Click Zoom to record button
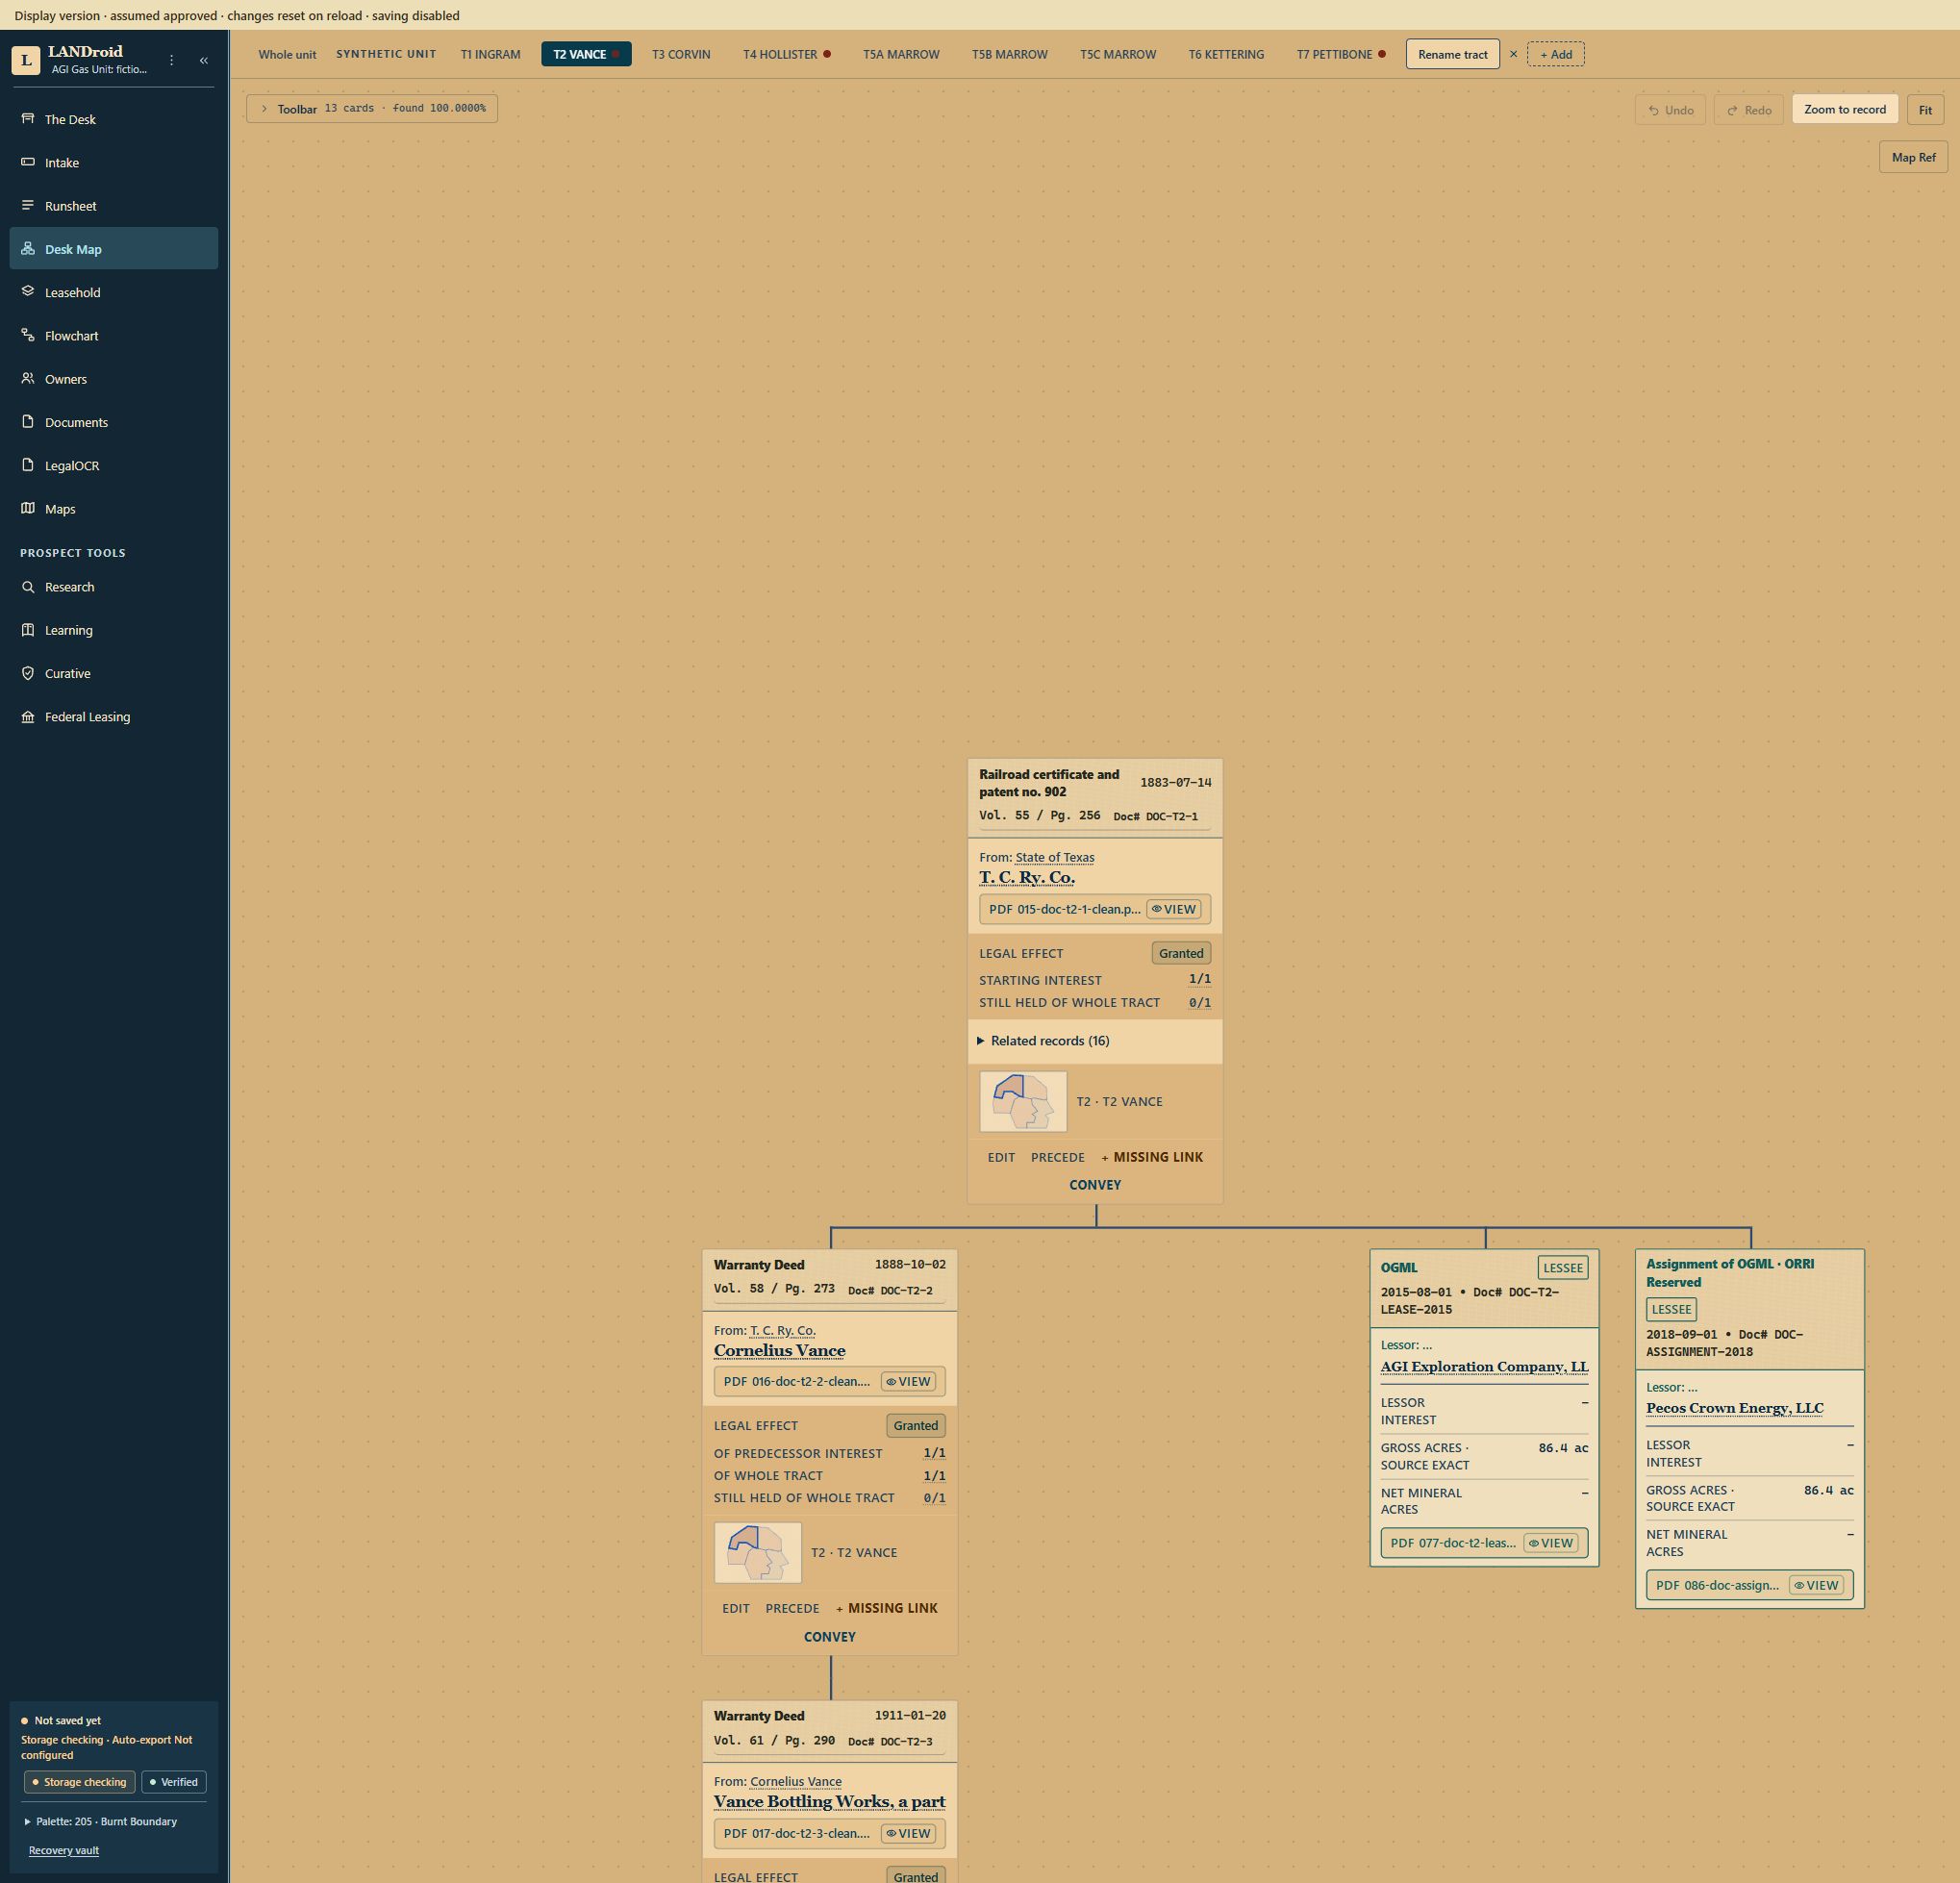 click(x=1844, y=109)
